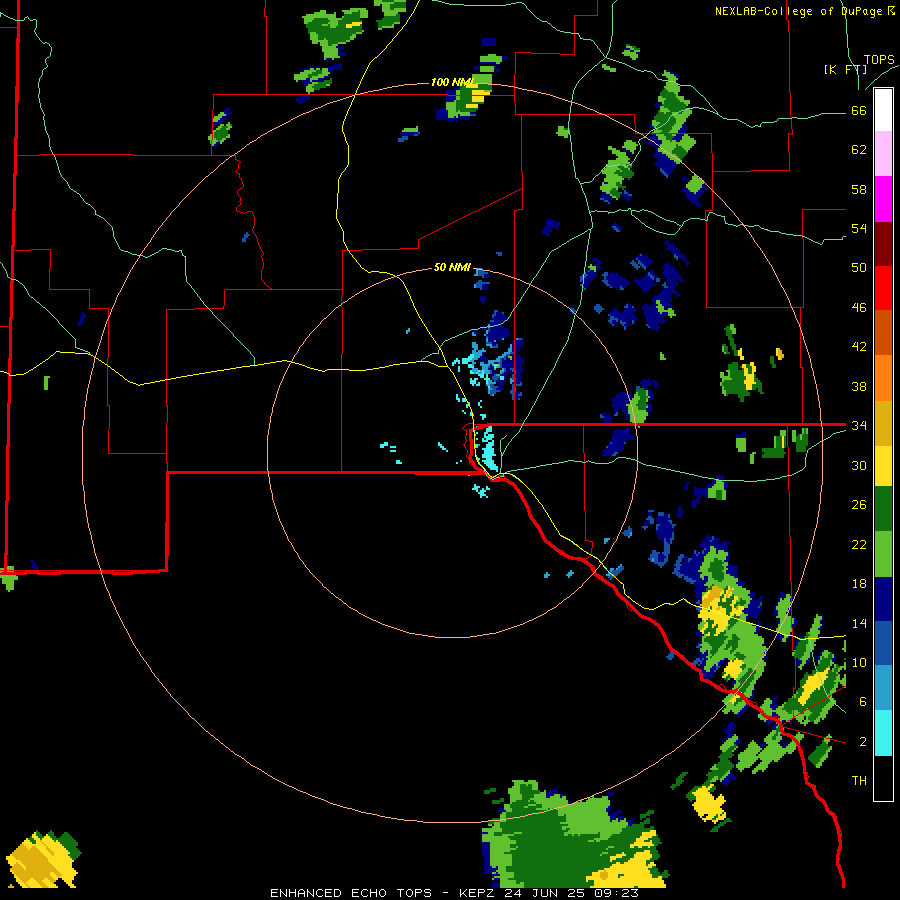Click the "26" legend value
Screen dimensions: 900x900
tap(859, 505)
